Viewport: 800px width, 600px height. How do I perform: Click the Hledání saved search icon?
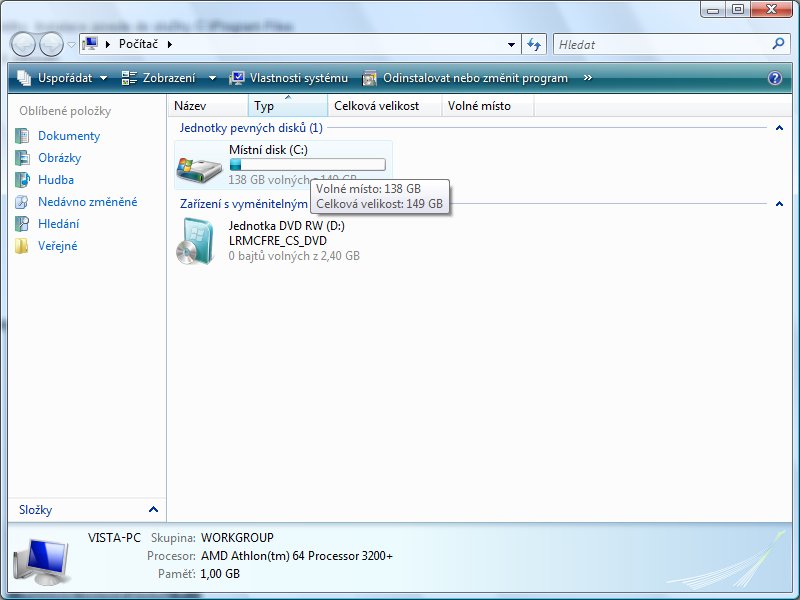point(22,223)
